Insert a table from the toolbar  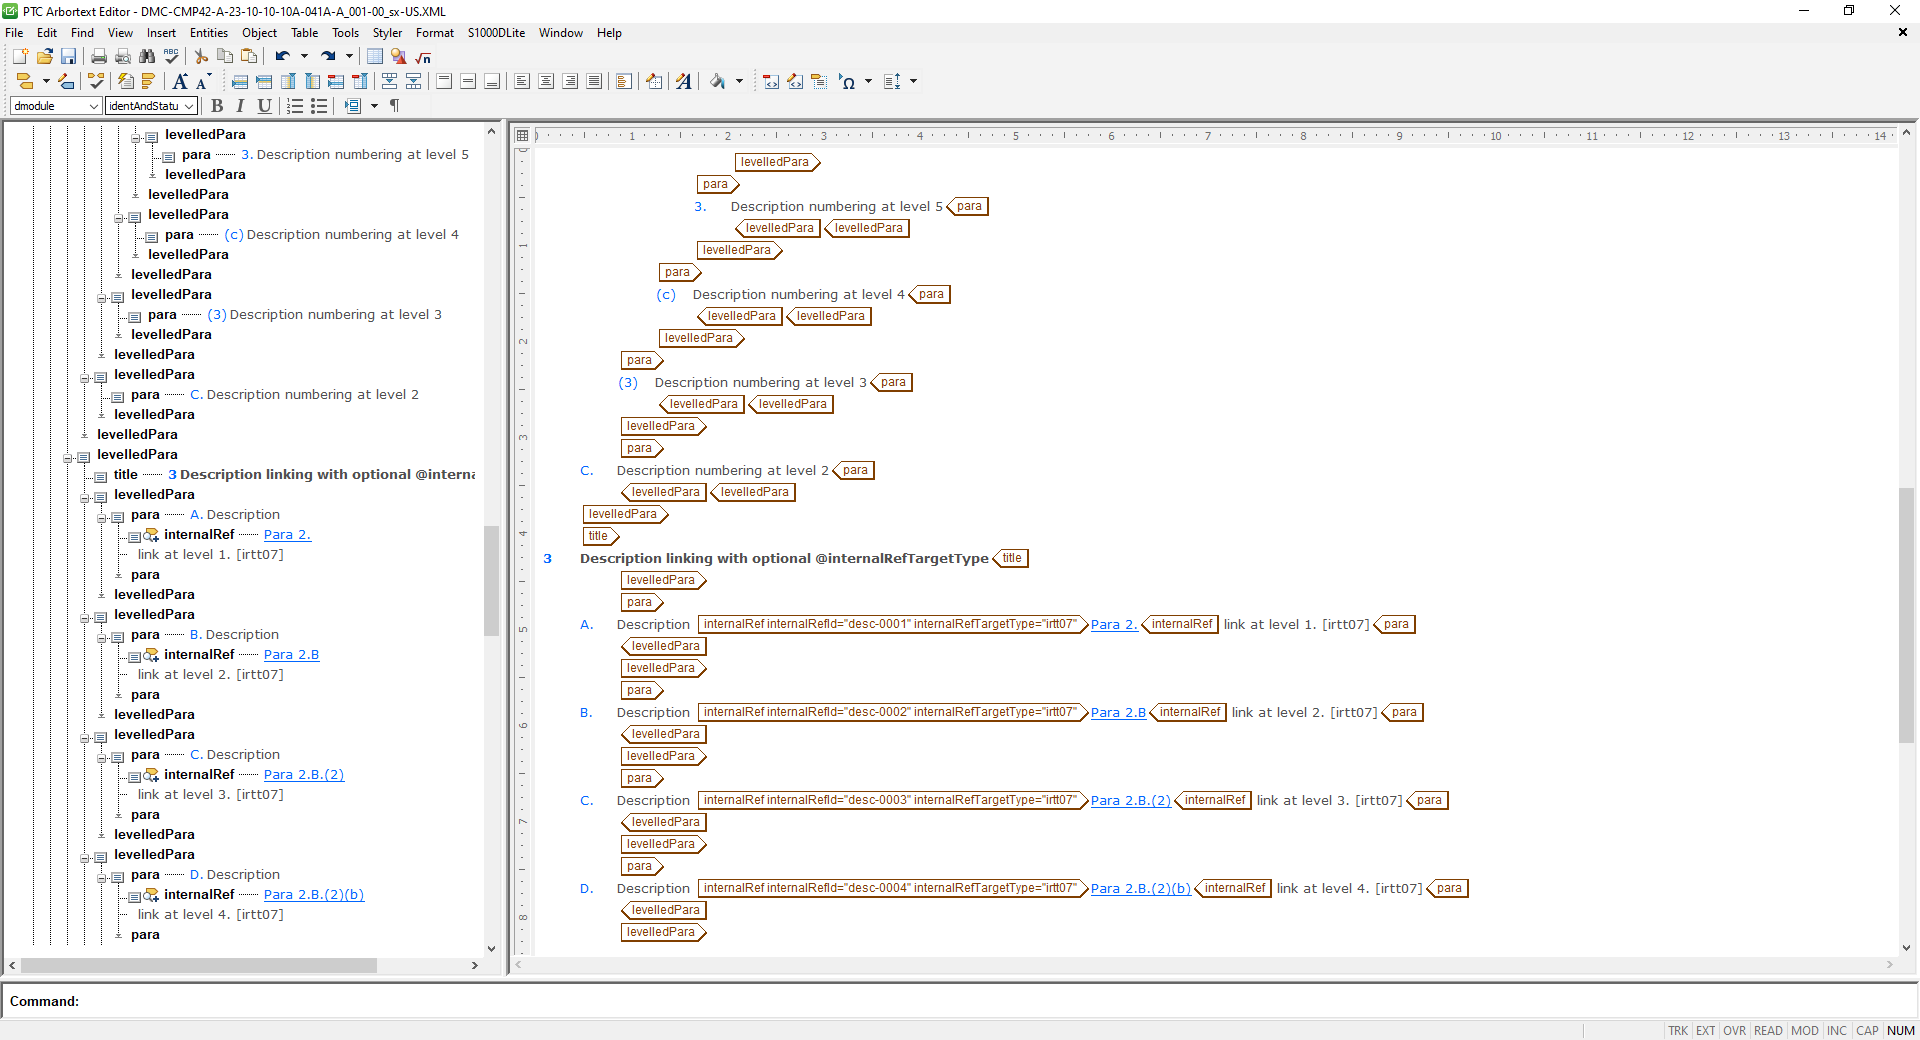374,56
